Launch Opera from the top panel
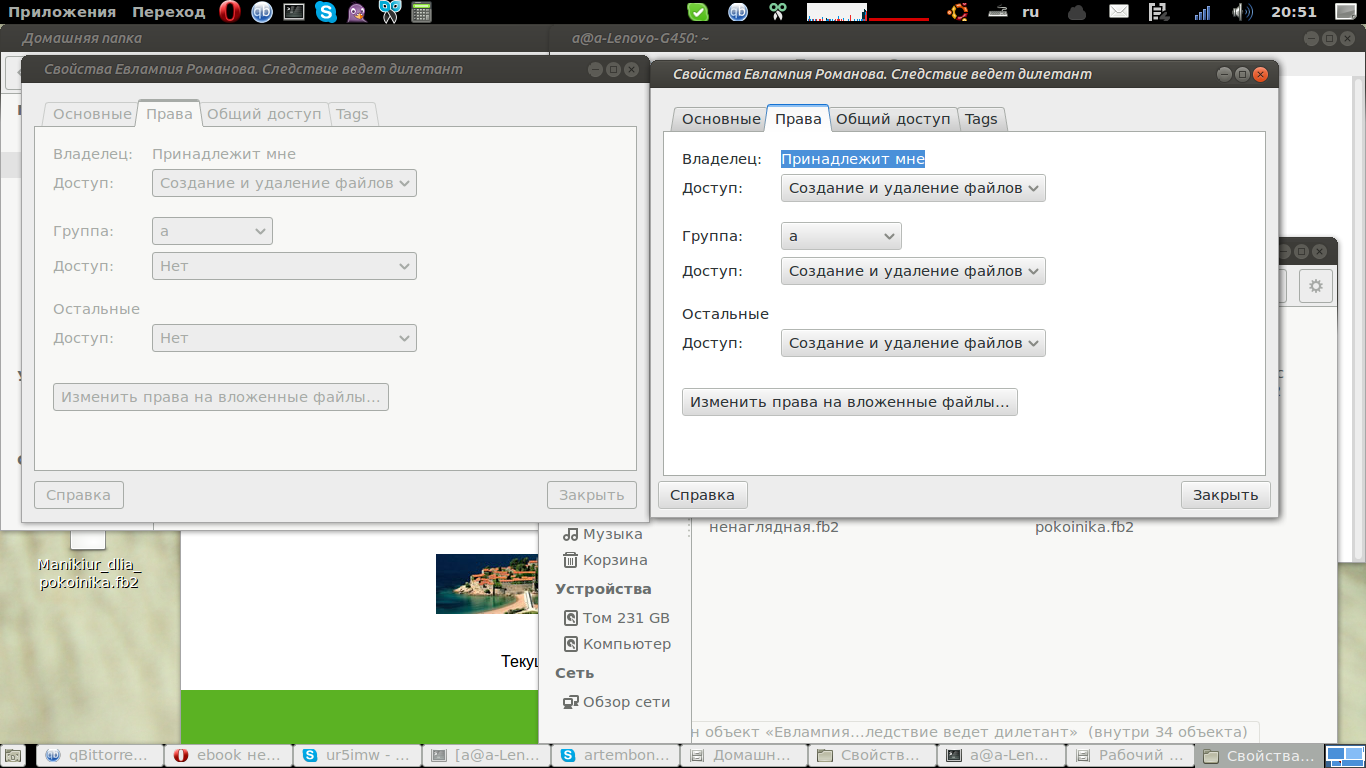The width and height of the screenshot is (1366, 768). pyautogui.click(x=230, y=12)
